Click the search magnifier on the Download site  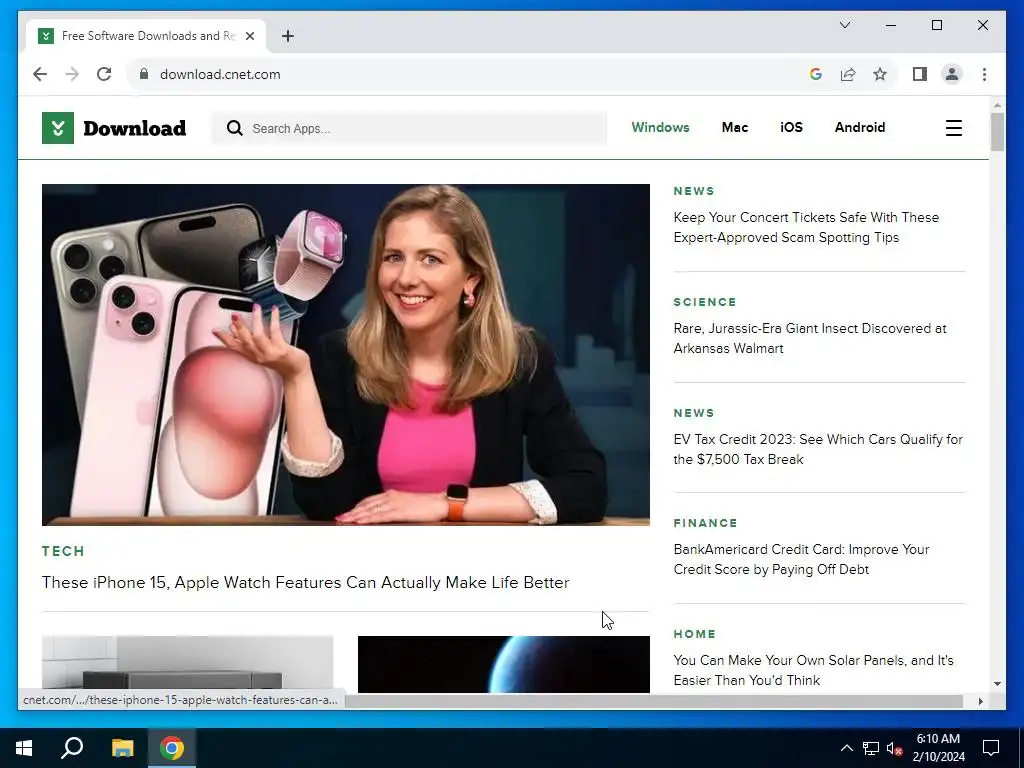click(234, 128)
